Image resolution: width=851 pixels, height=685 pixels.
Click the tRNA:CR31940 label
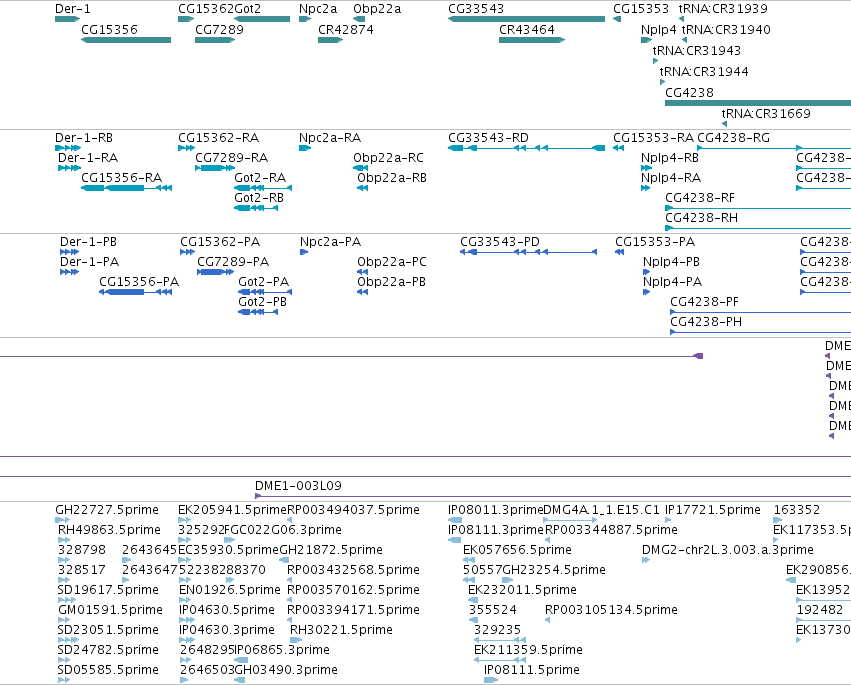point(726,29)
